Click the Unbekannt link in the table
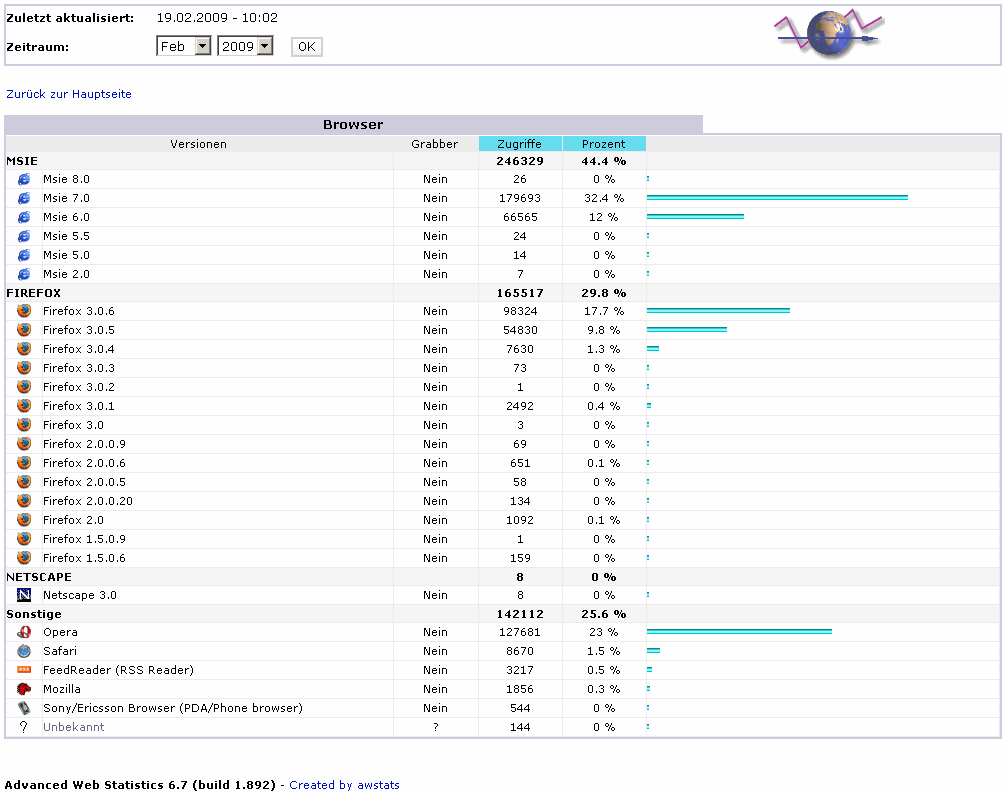The width and height of the screenshot is (1004, 793). point(73,727)
